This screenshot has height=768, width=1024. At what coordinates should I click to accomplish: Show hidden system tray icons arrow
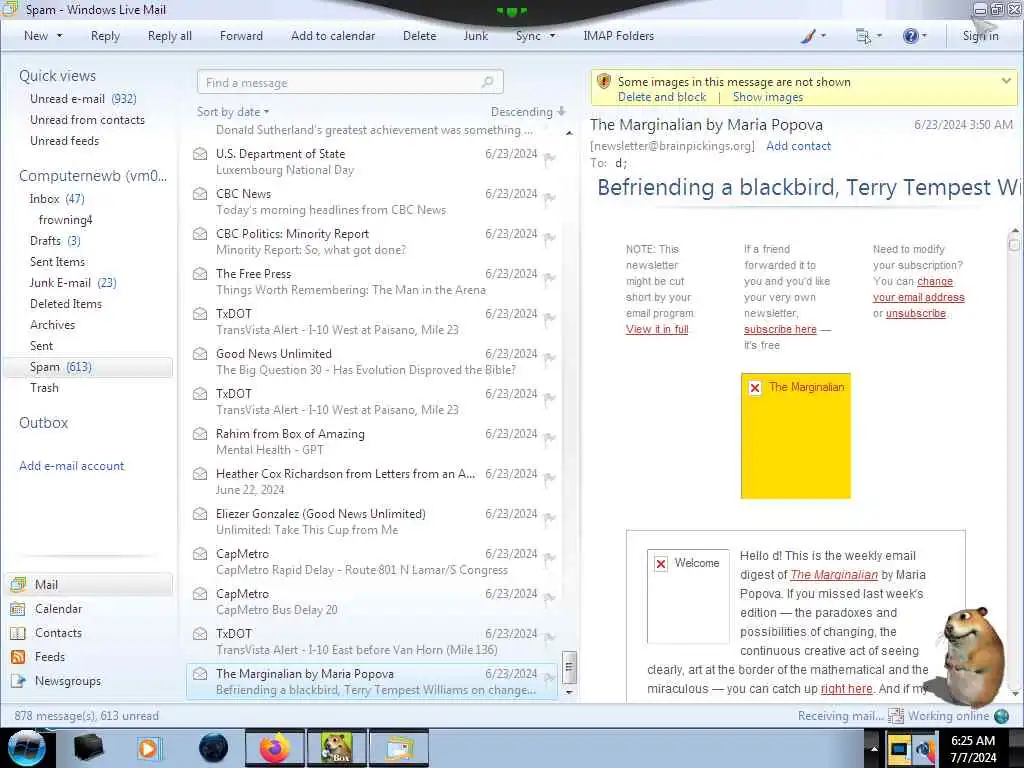pos(874,748)
